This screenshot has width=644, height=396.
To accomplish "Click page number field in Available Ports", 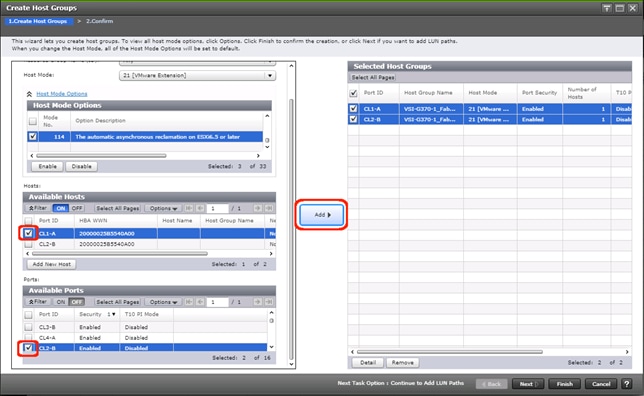I will click(217, 302).
